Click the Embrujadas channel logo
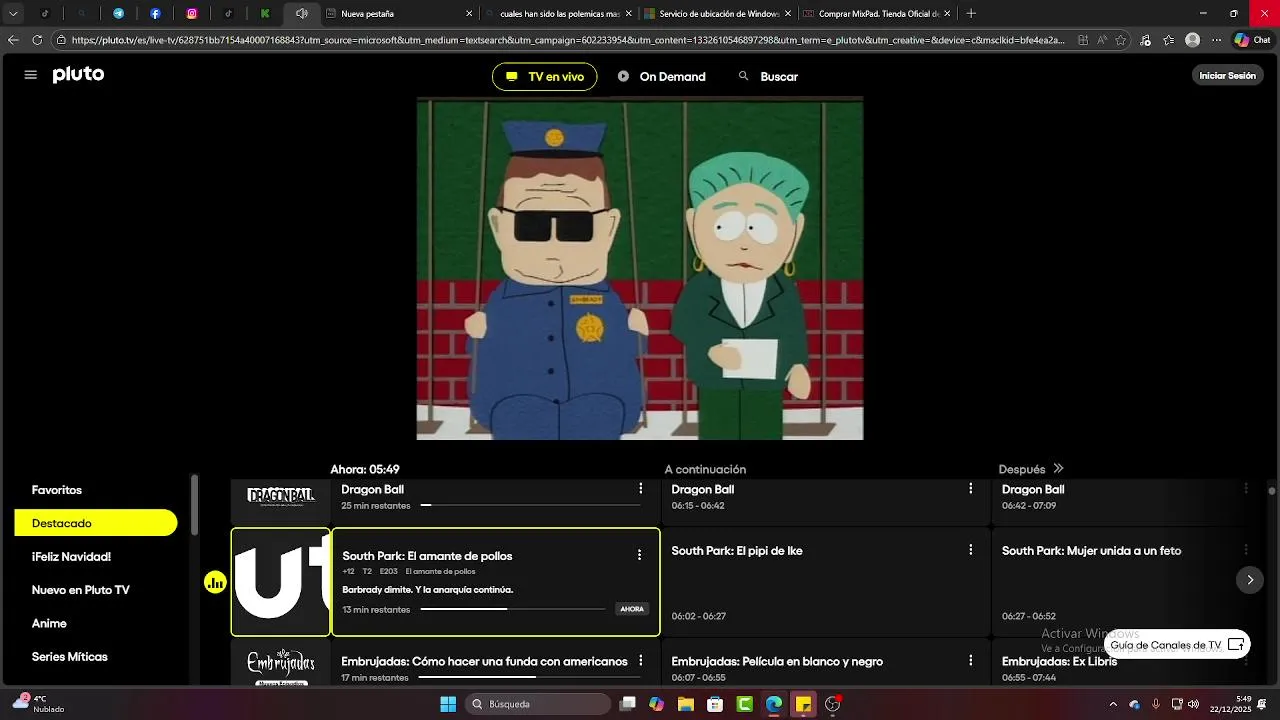 (281, 665)
